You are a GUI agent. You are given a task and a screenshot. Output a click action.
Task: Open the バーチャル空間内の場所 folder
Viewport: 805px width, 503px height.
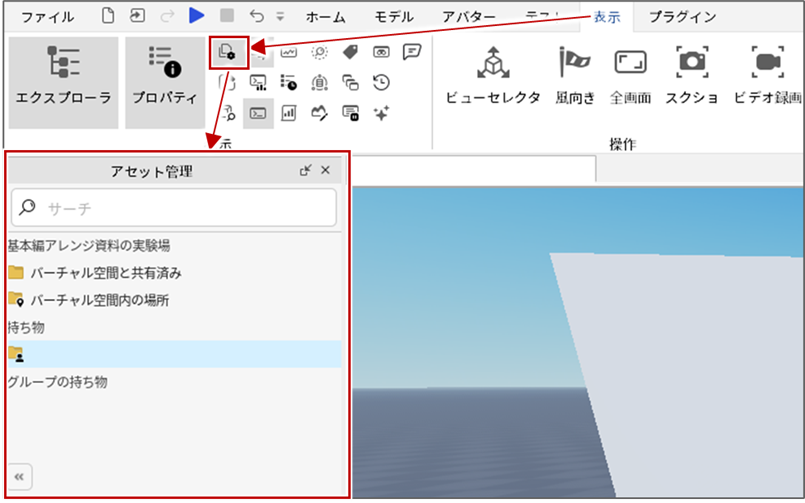pyautogui.click(x=89, y=300)
